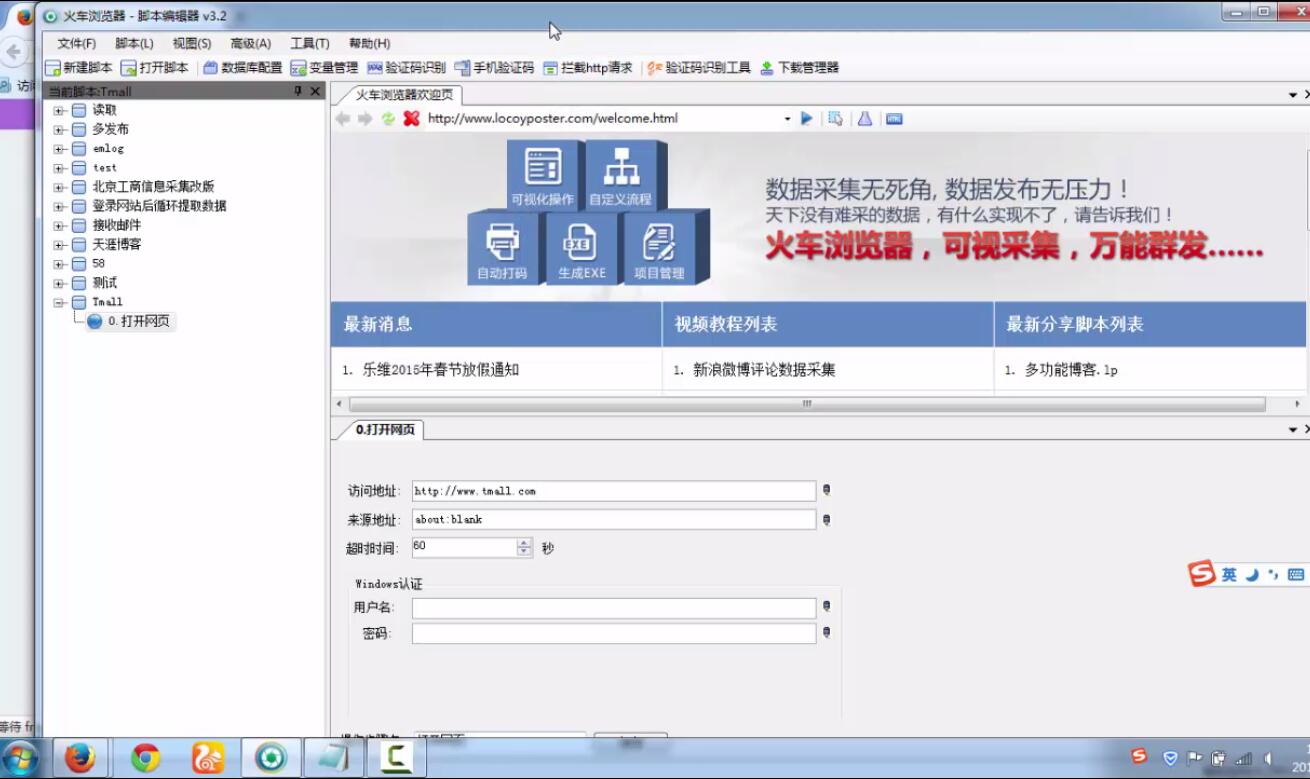Viewport: 1310px width, 779px height.
Task: Click the green refresh page icon
Action: click(x=388, y=118)
